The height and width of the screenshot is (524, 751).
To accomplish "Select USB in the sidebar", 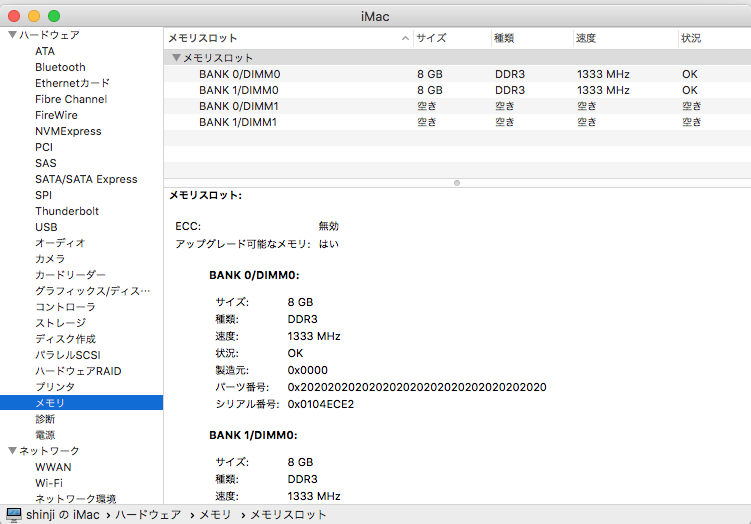I will [x=46, y=227].
